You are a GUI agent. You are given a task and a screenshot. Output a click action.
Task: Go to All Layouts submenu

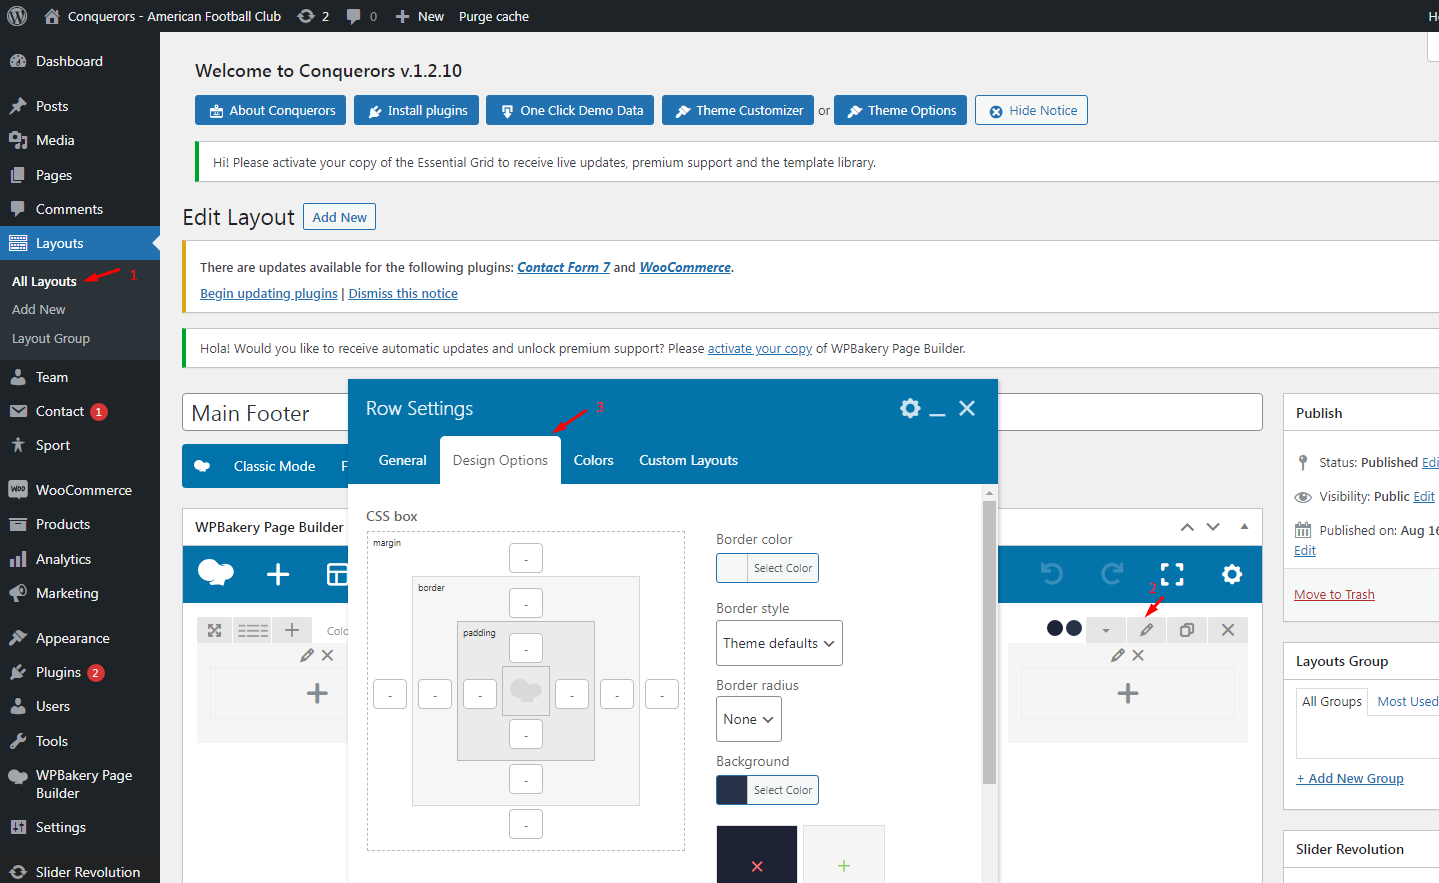tap(44, 282)
